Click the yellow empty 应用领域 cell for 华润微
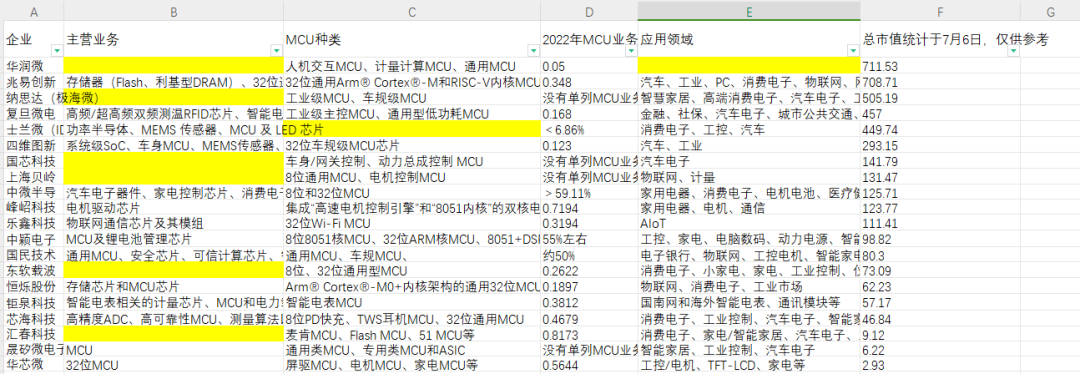This screenshot has height=374, width=1080. point(749,66)
